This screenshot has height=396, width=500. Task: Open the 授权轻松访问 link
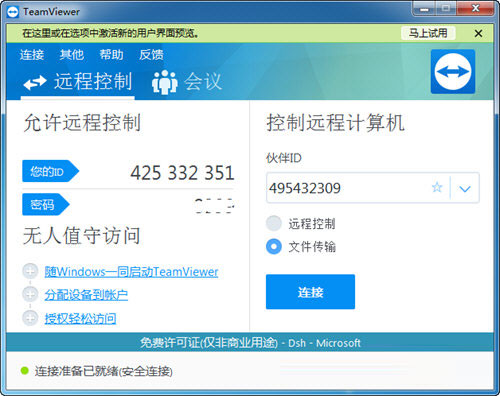coord(80,318)
